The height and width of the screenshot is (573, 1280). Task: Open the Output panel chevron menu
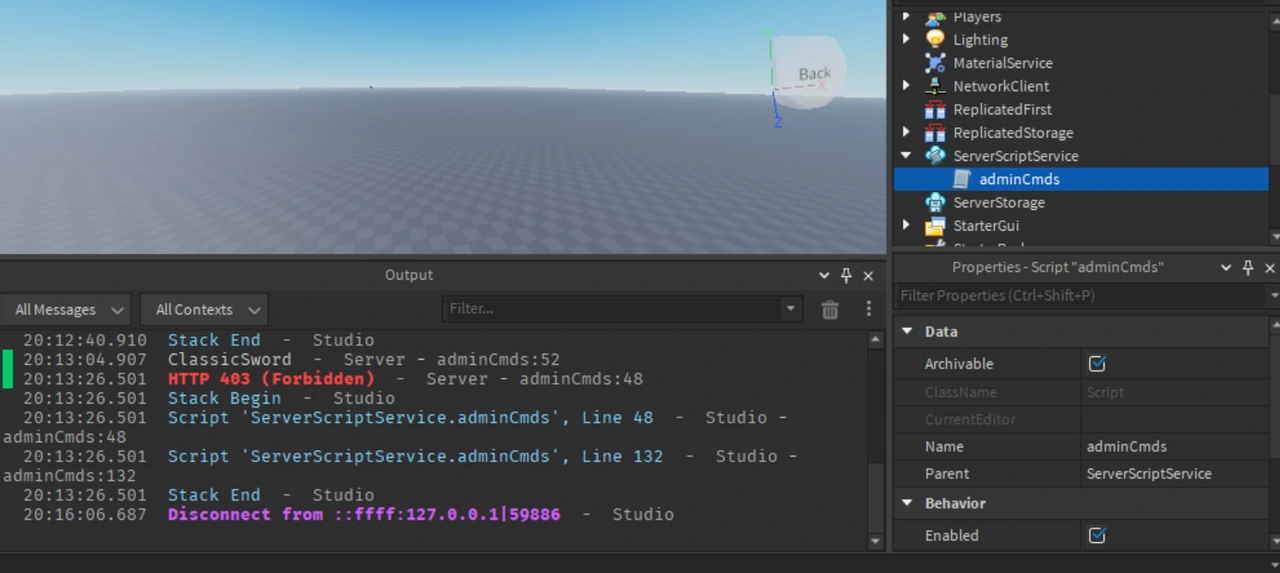tap(824, 276)
